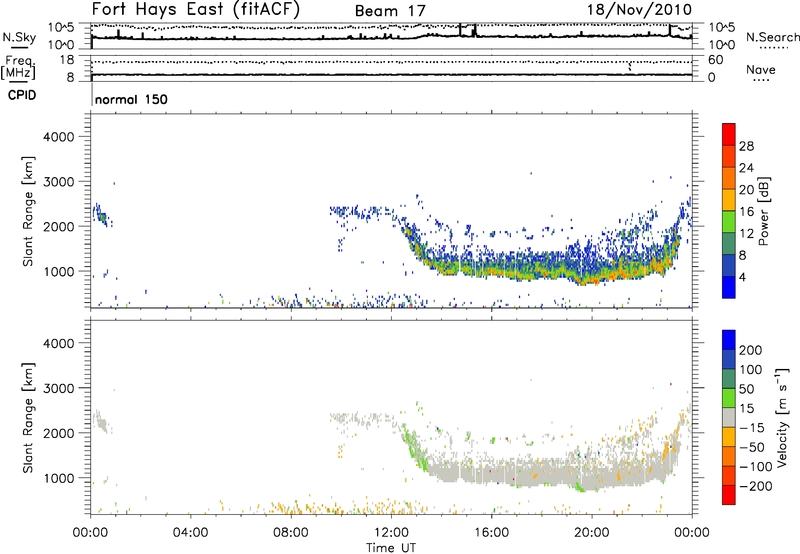Click the 'Velocity [m s-1]' colorbar title

coord(782,417)
